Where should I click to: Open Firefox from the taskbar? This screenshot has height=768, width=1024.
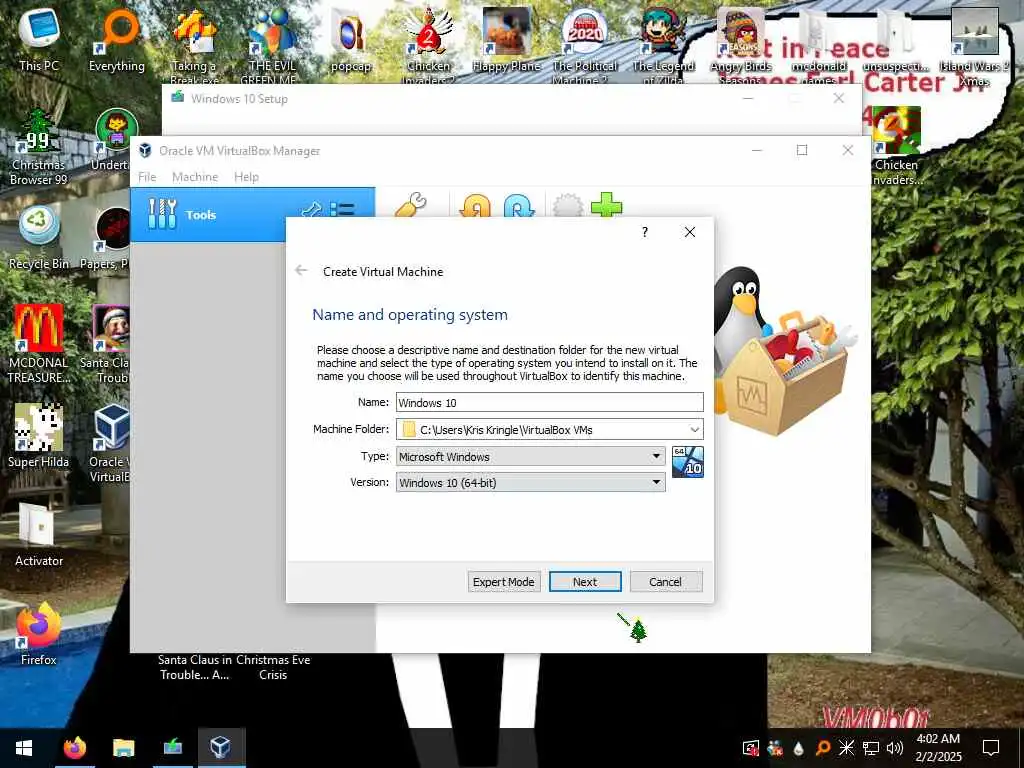point(75,747)
